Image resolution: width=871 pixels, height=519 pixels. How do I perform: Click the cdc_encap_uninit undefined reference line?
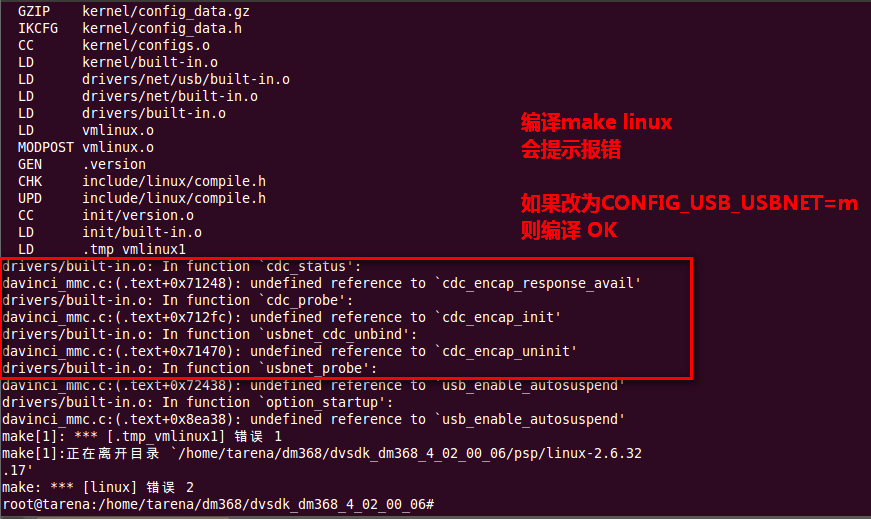click(x=289, y=351)
